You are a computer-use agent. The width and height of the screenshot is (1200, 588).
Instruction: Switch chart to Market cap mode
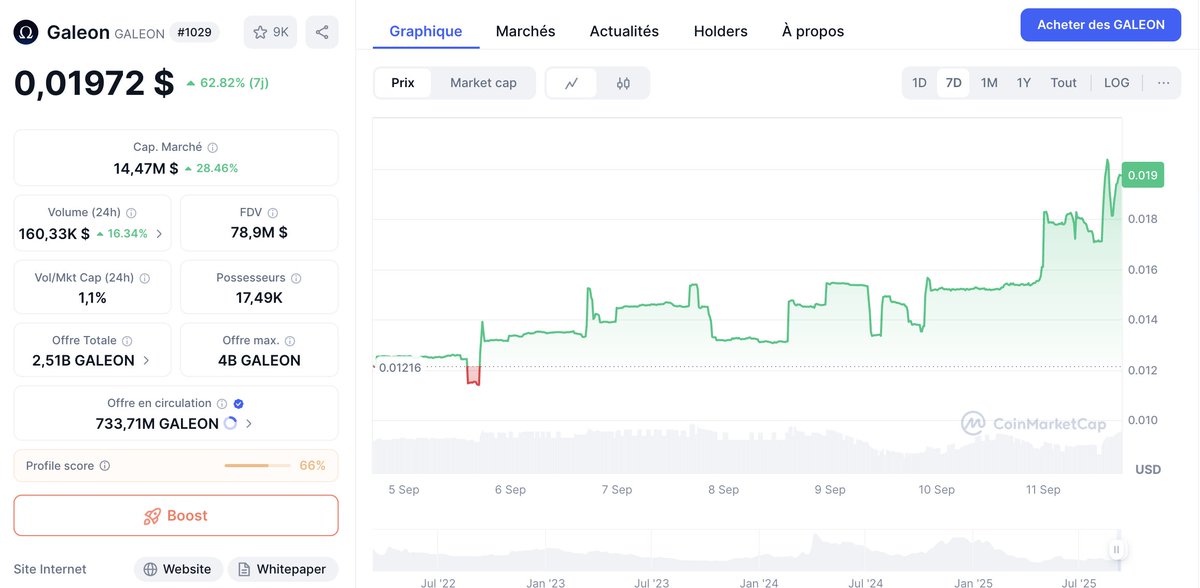484,83
